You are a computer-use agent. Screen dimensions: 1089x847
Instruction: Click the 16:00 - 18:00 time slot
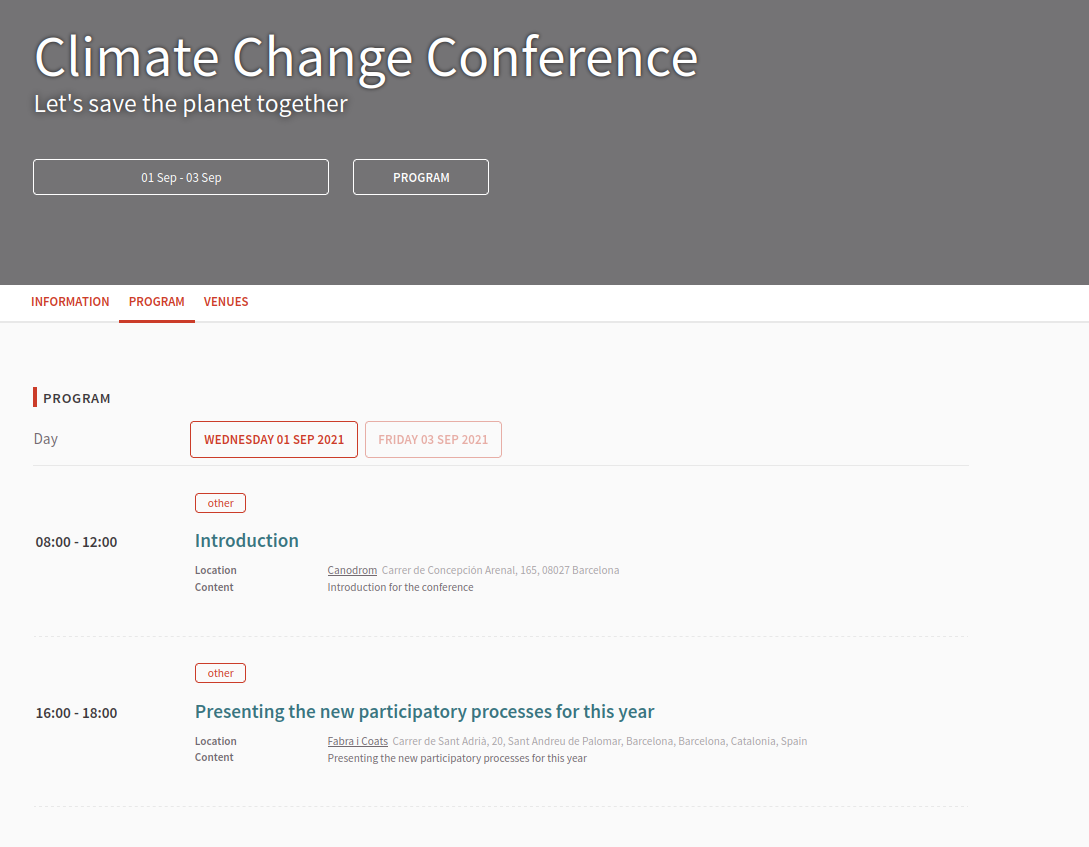coord(76,713)
